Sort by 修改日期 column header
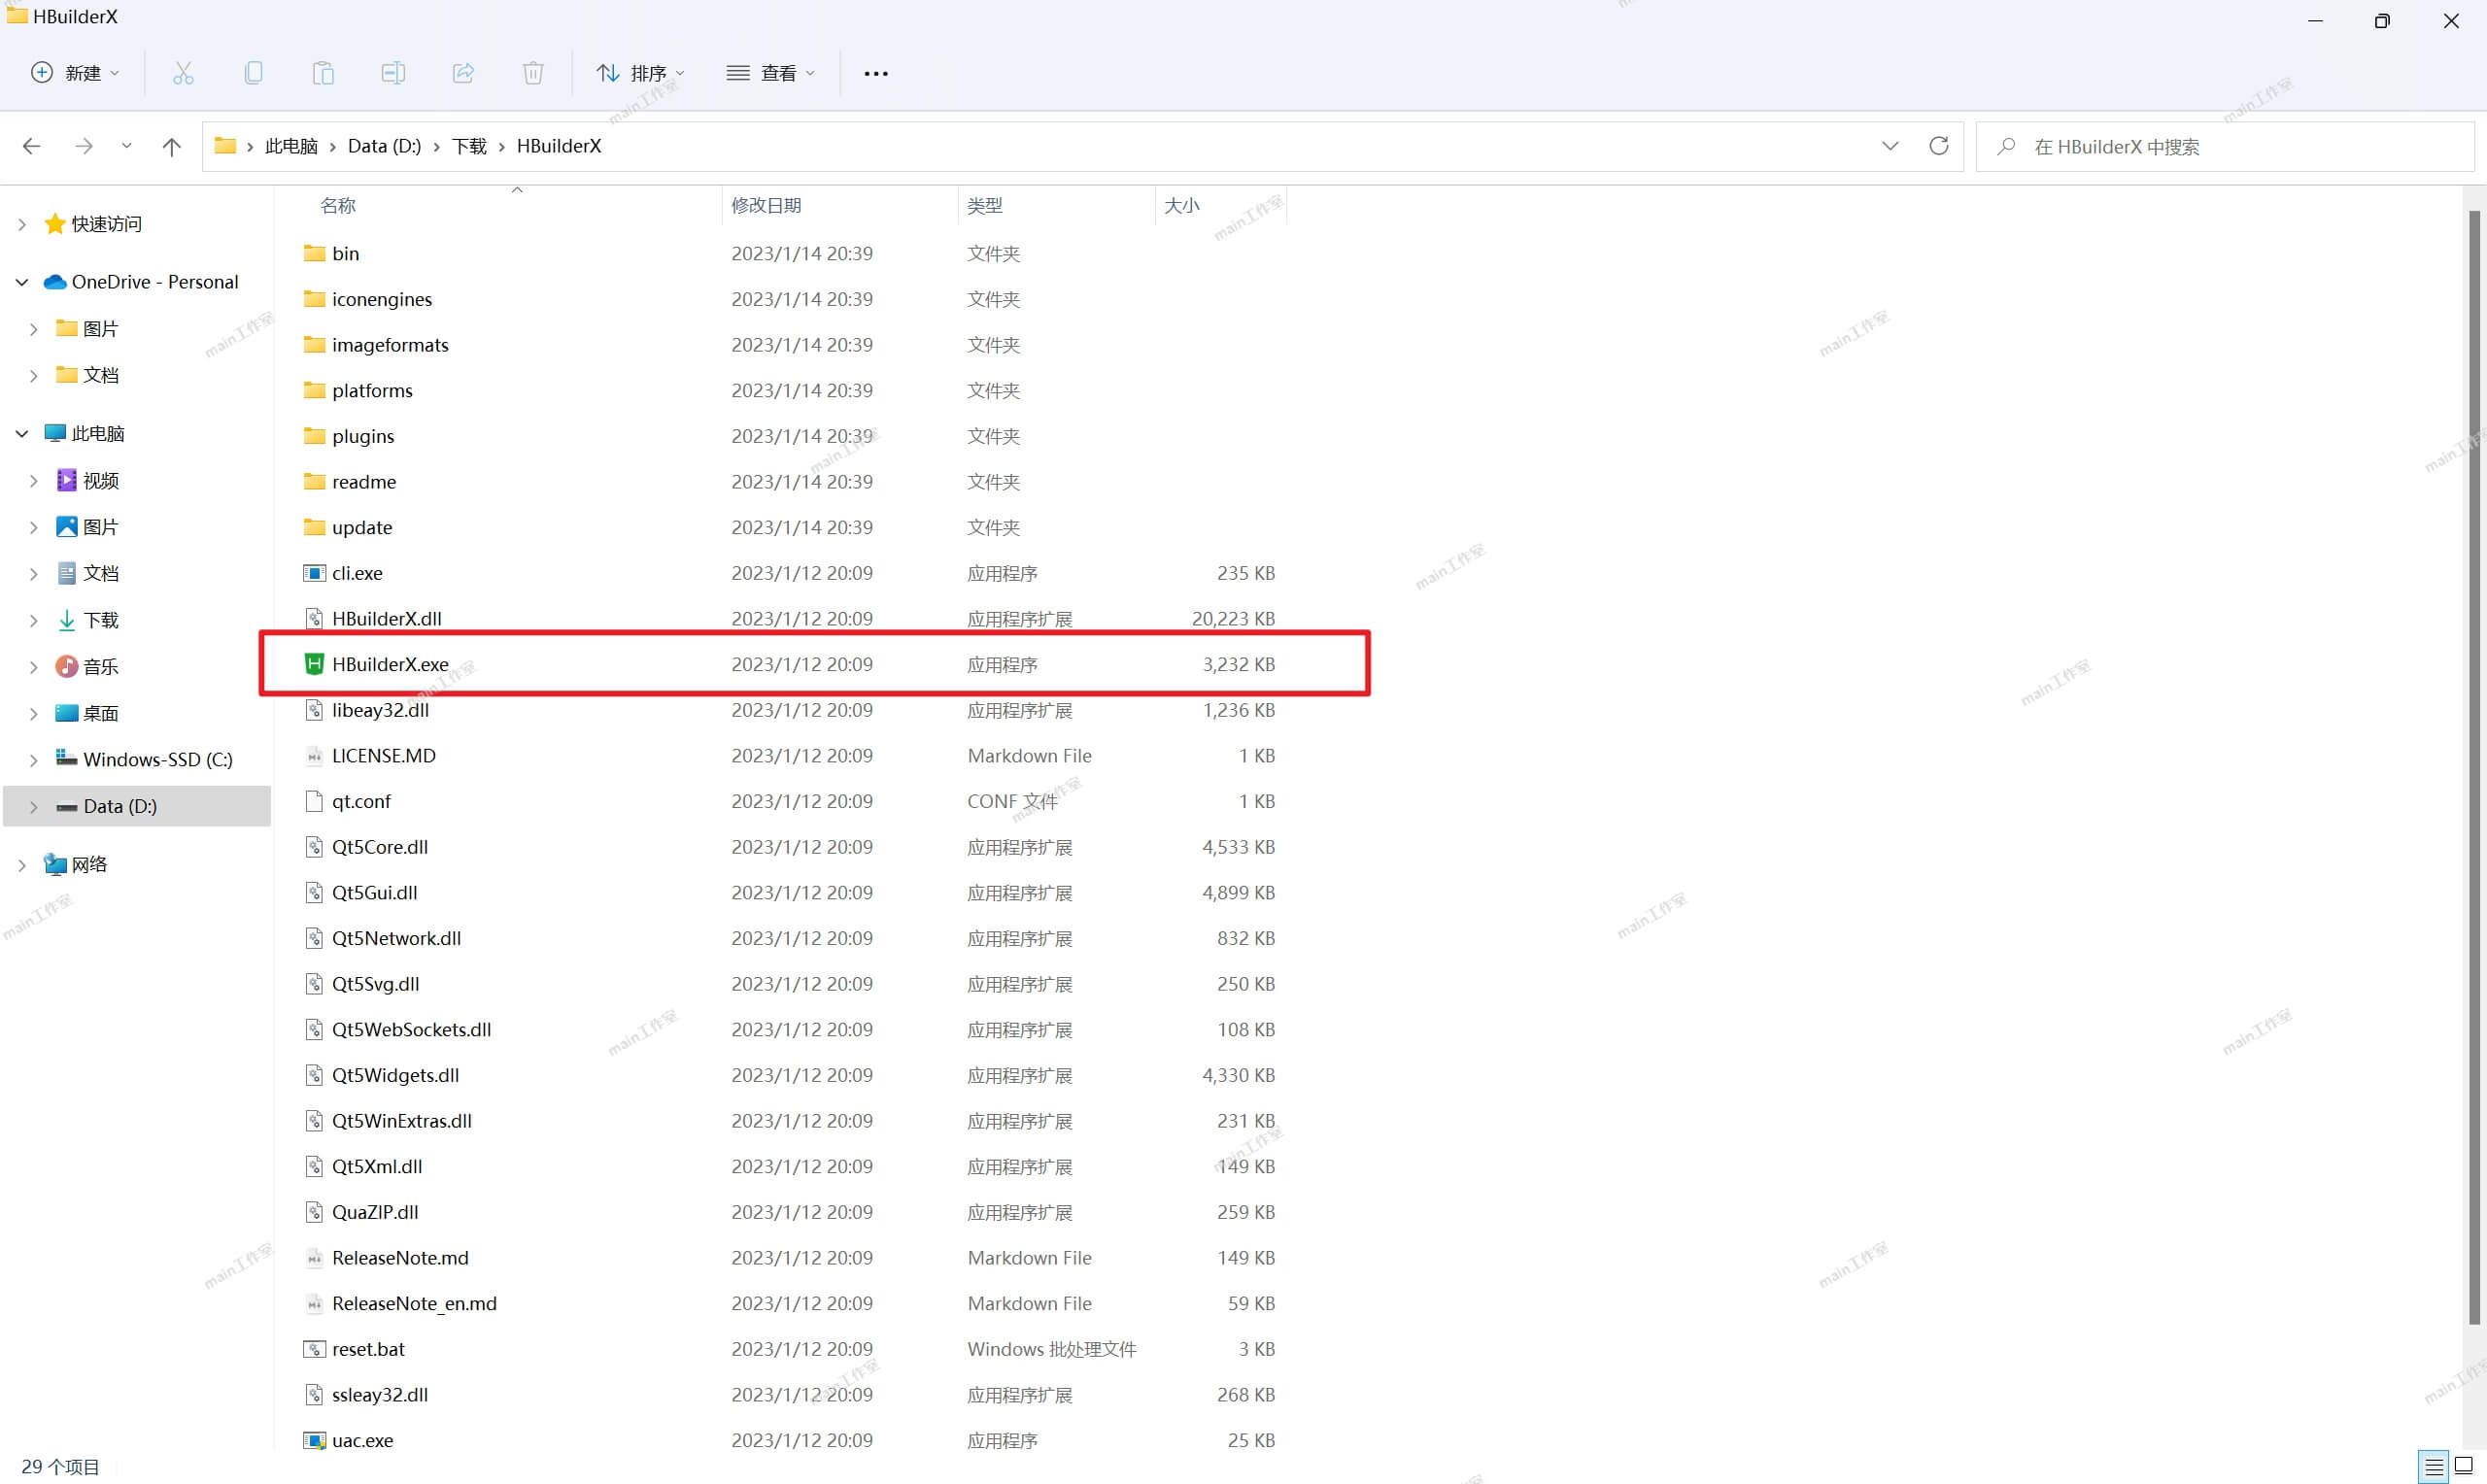This screenshot has width=2487, height=1484. pos(766,205)
